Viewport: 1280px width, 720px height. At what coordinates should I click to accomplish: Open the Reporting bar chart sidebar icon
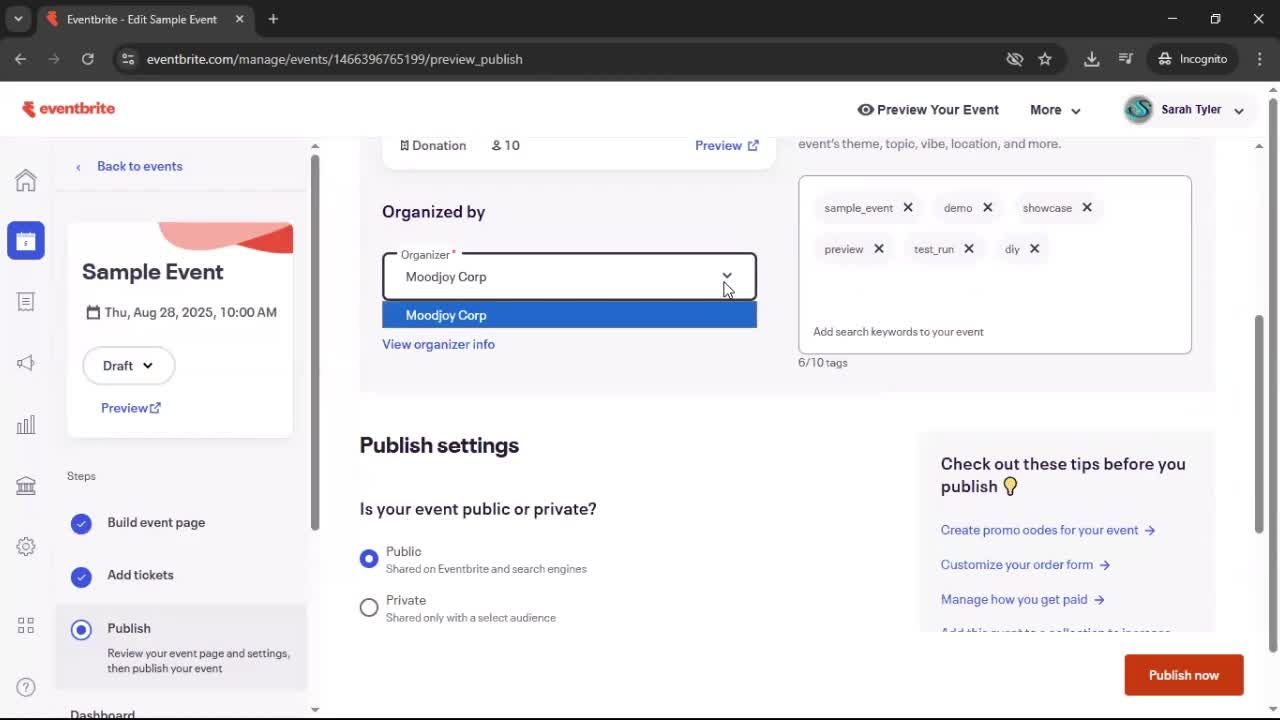click(x=26, y=424)
